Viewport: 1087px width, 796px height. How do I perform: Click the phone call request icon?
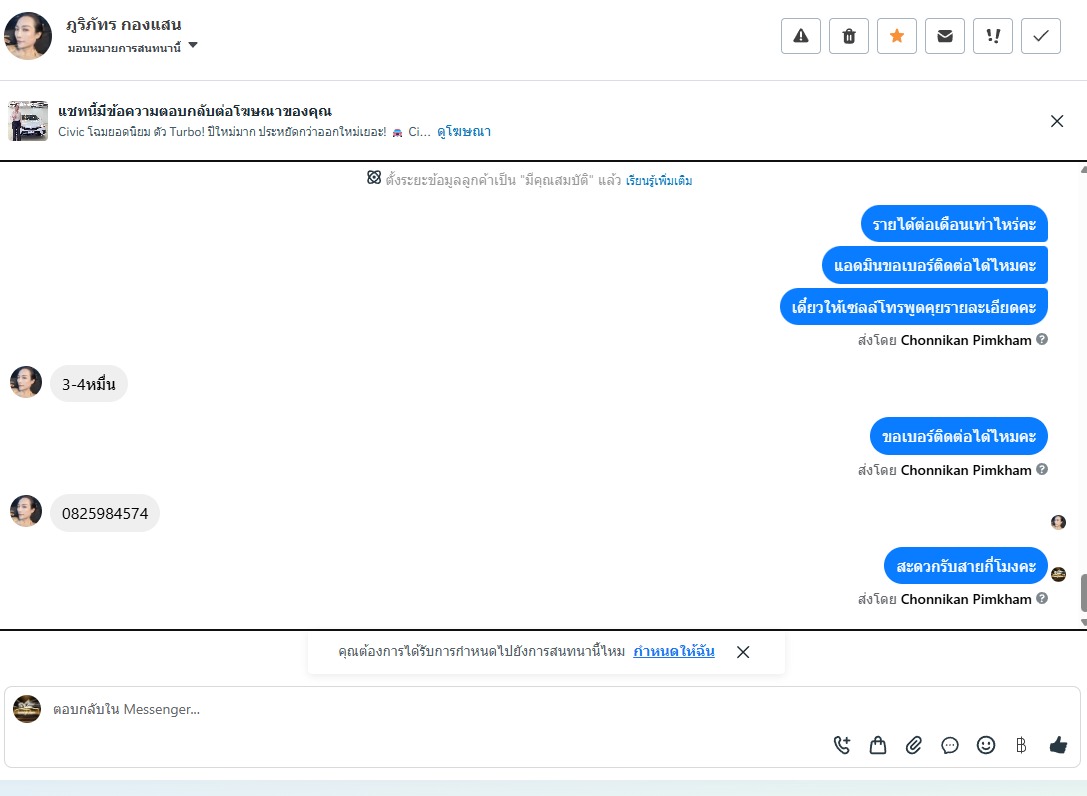(x=842, y=745)
